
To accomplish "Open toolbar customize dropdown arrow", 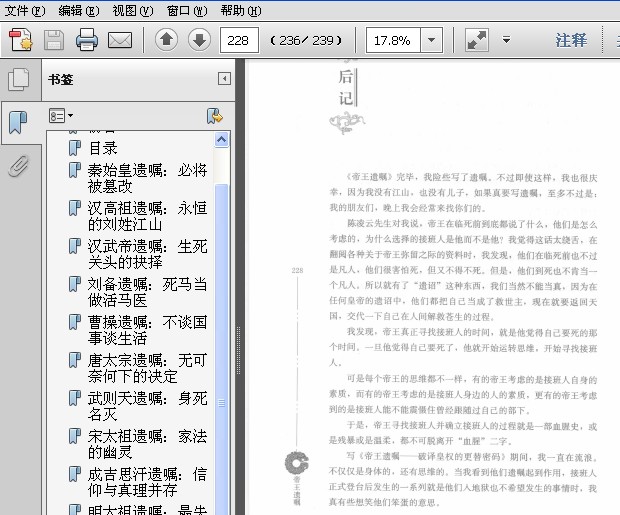I will [x=506, y=40].
